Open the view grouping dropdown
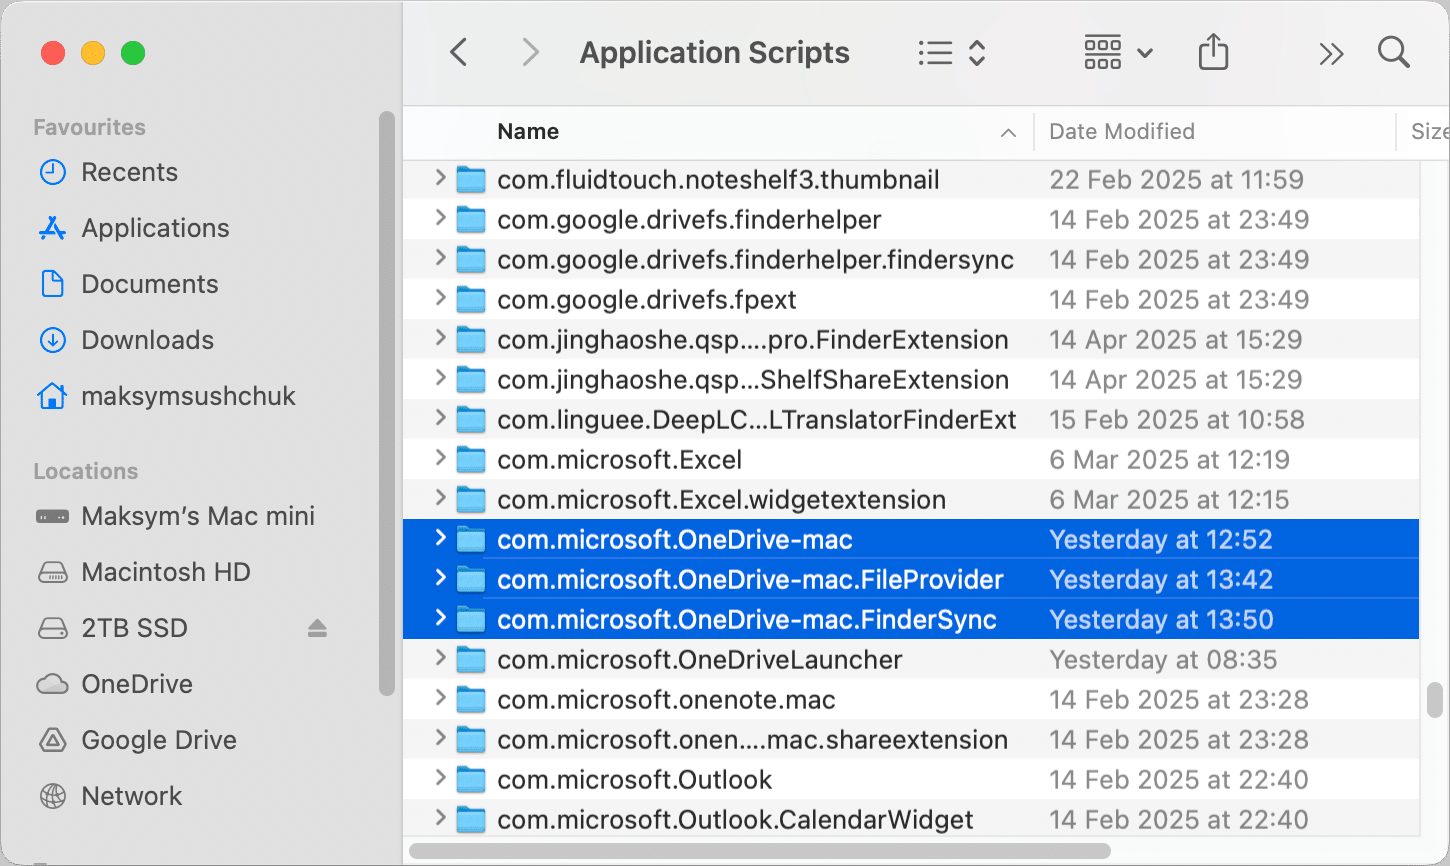Viewport: 1450px width, 866px height. coord(1117,52)
